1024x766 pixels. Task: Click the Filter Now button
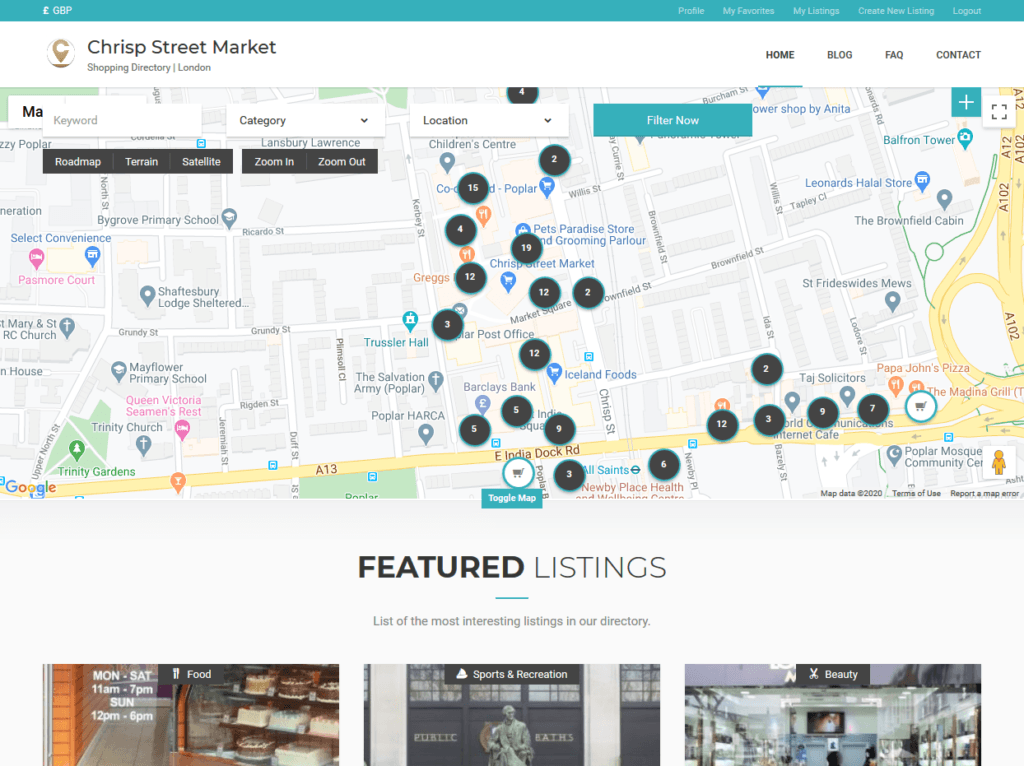tap(672, 120)
